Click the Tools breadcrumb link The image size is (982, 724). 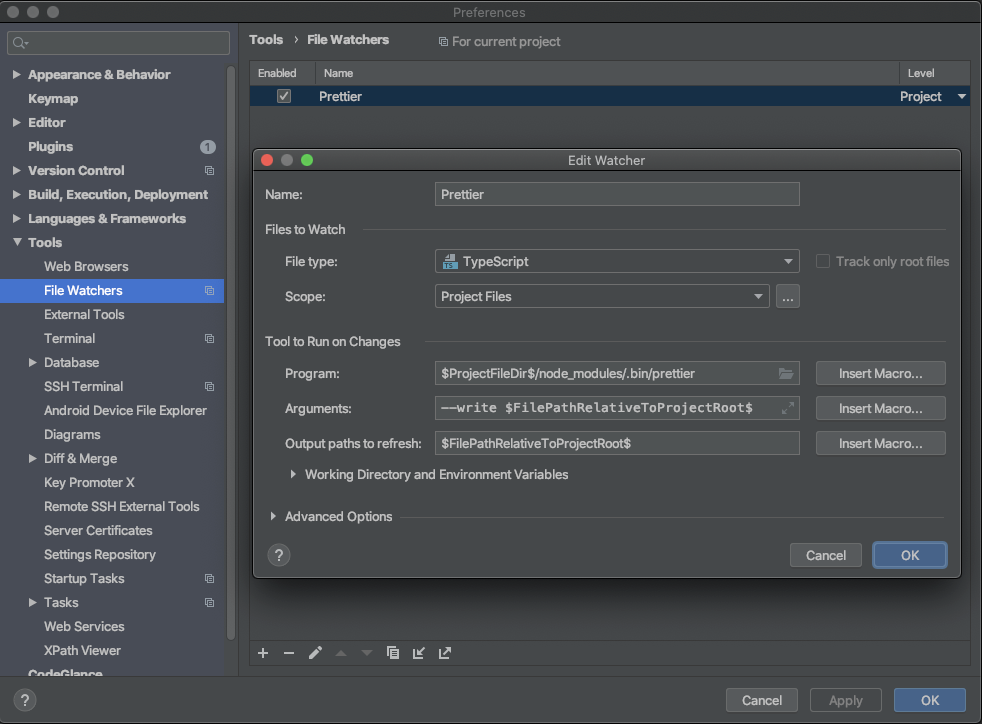(x=266, y=39)
